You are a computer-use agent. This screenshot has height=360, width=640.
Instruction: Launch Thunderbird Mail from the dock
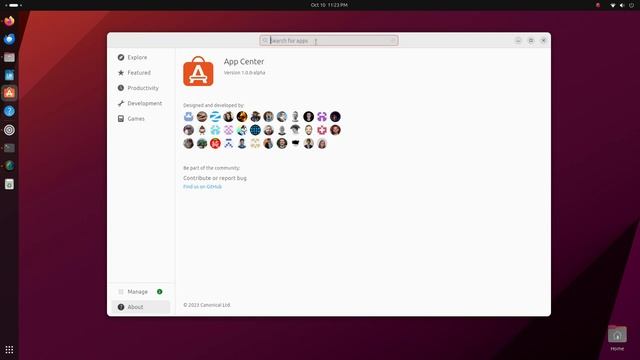(x=9, y=39)
